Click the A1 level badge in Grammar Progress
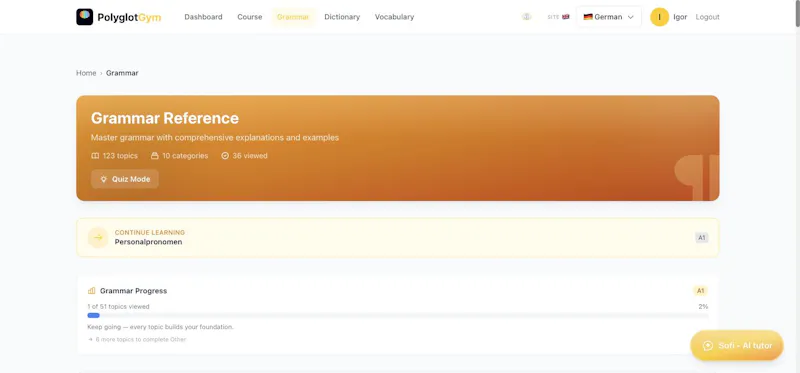800x373 pixels. [701, 291]
